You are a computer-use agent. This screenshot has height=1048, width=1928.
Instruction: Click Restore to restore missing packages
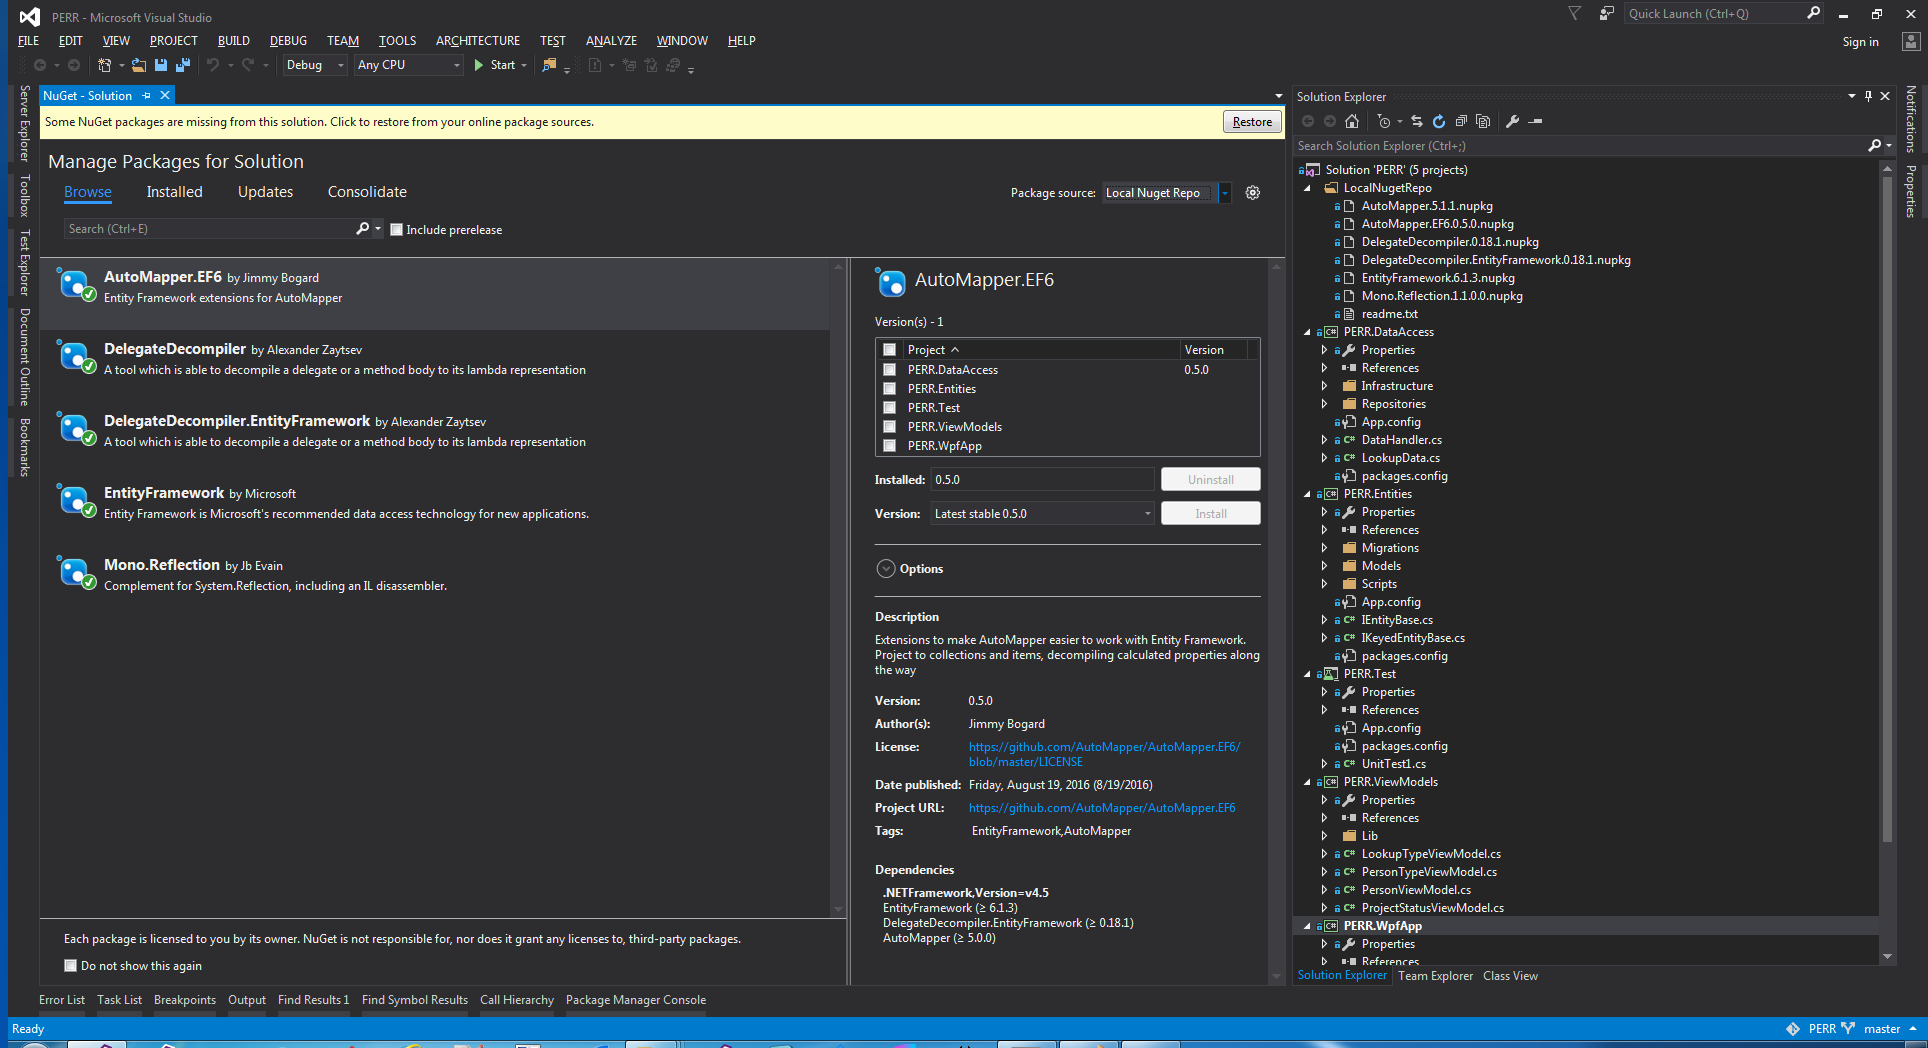[1252, 122]
